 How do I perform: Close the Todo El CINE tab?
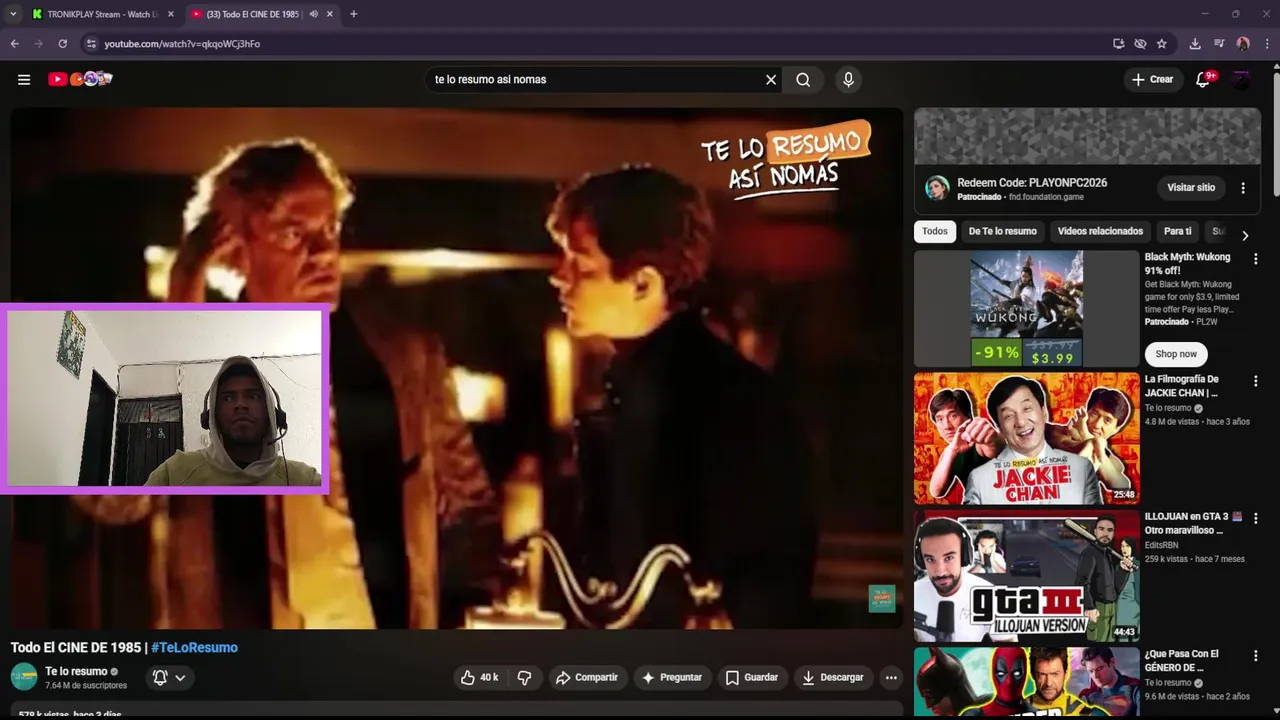click(x=330, y=14)
